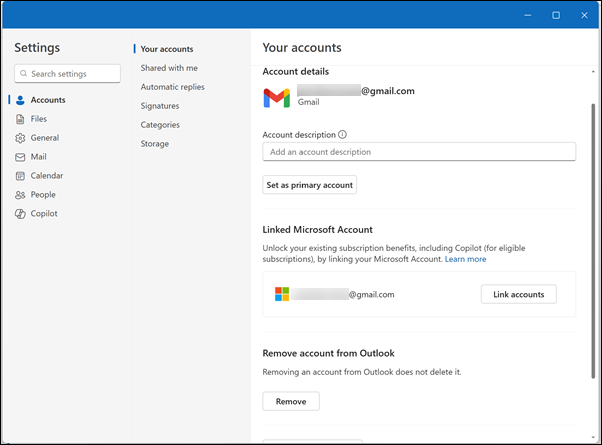The width and height of the screenshot is (602, 445).
Task: Click Set as primary account button
Action: point(309,185)
